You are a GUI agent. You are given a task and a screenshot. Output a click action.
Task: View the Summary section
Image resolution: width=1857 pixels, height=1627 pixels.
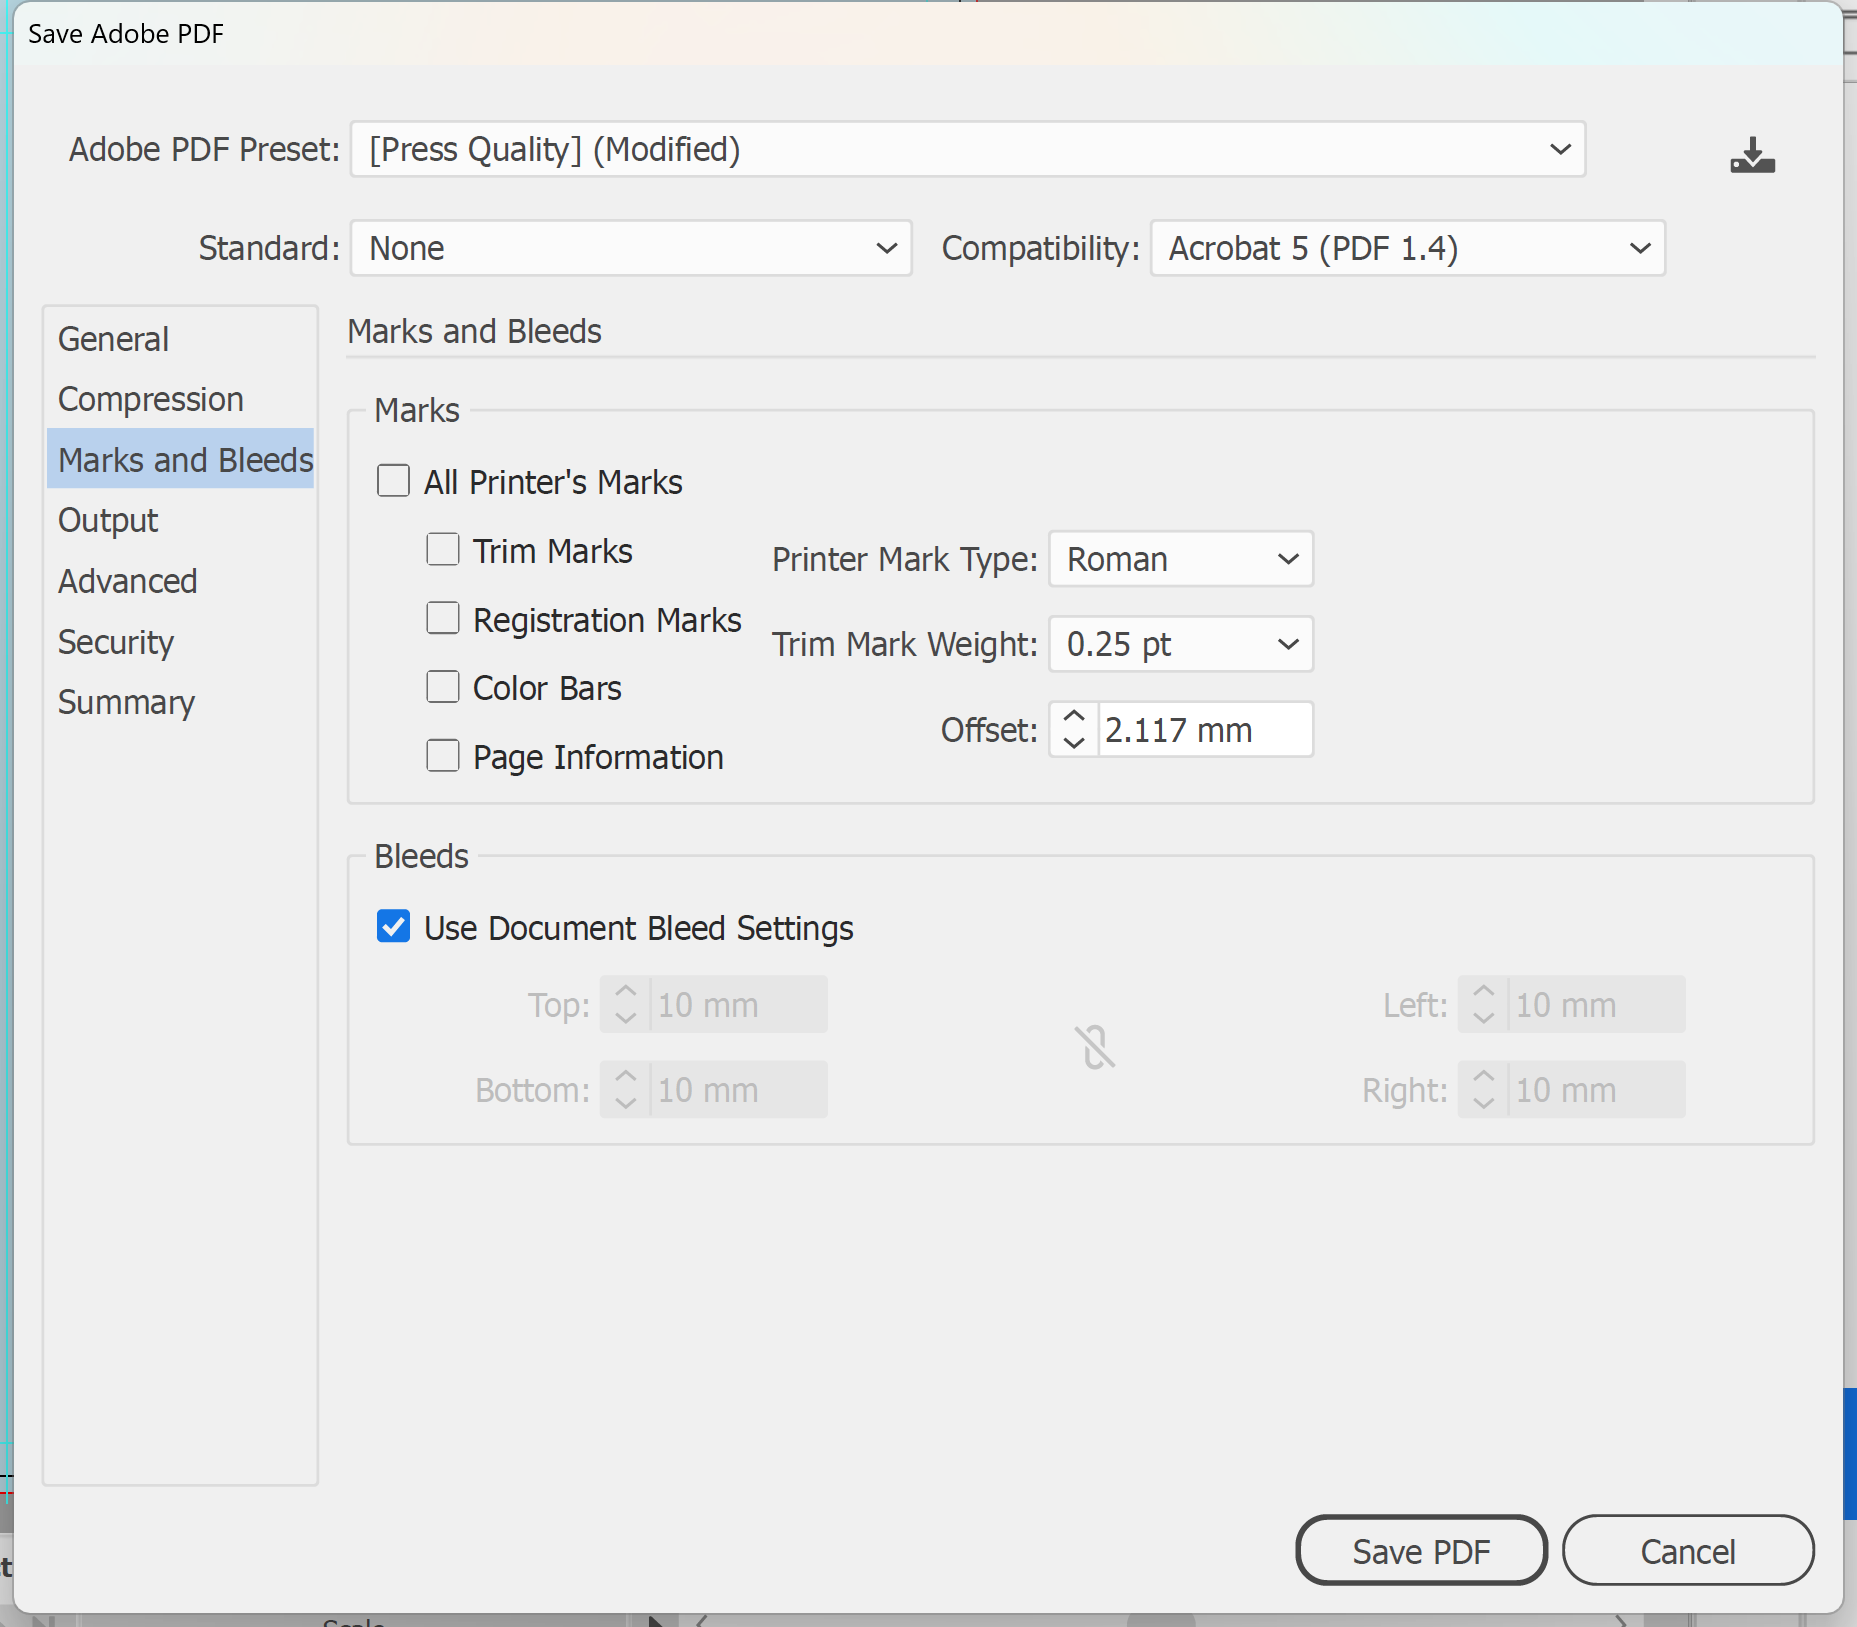[x=180, y=702]
